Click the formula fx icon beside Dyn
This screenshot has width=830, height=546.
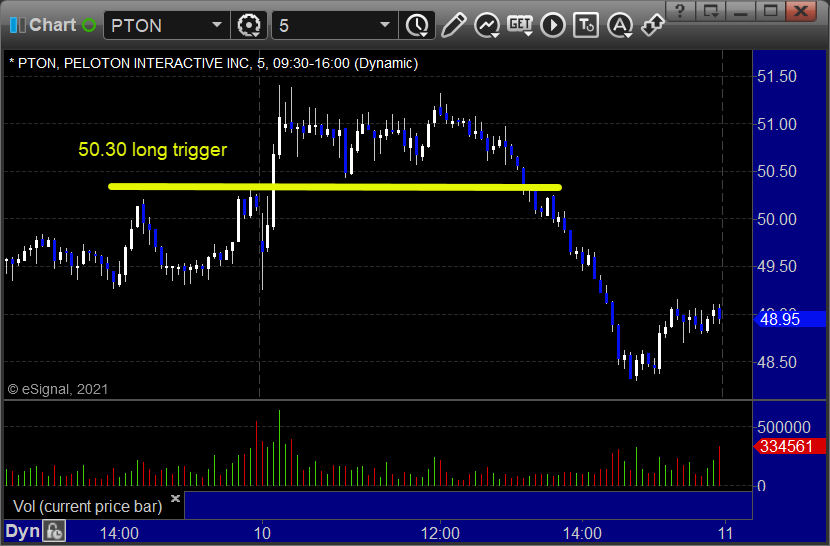point(54,531)
